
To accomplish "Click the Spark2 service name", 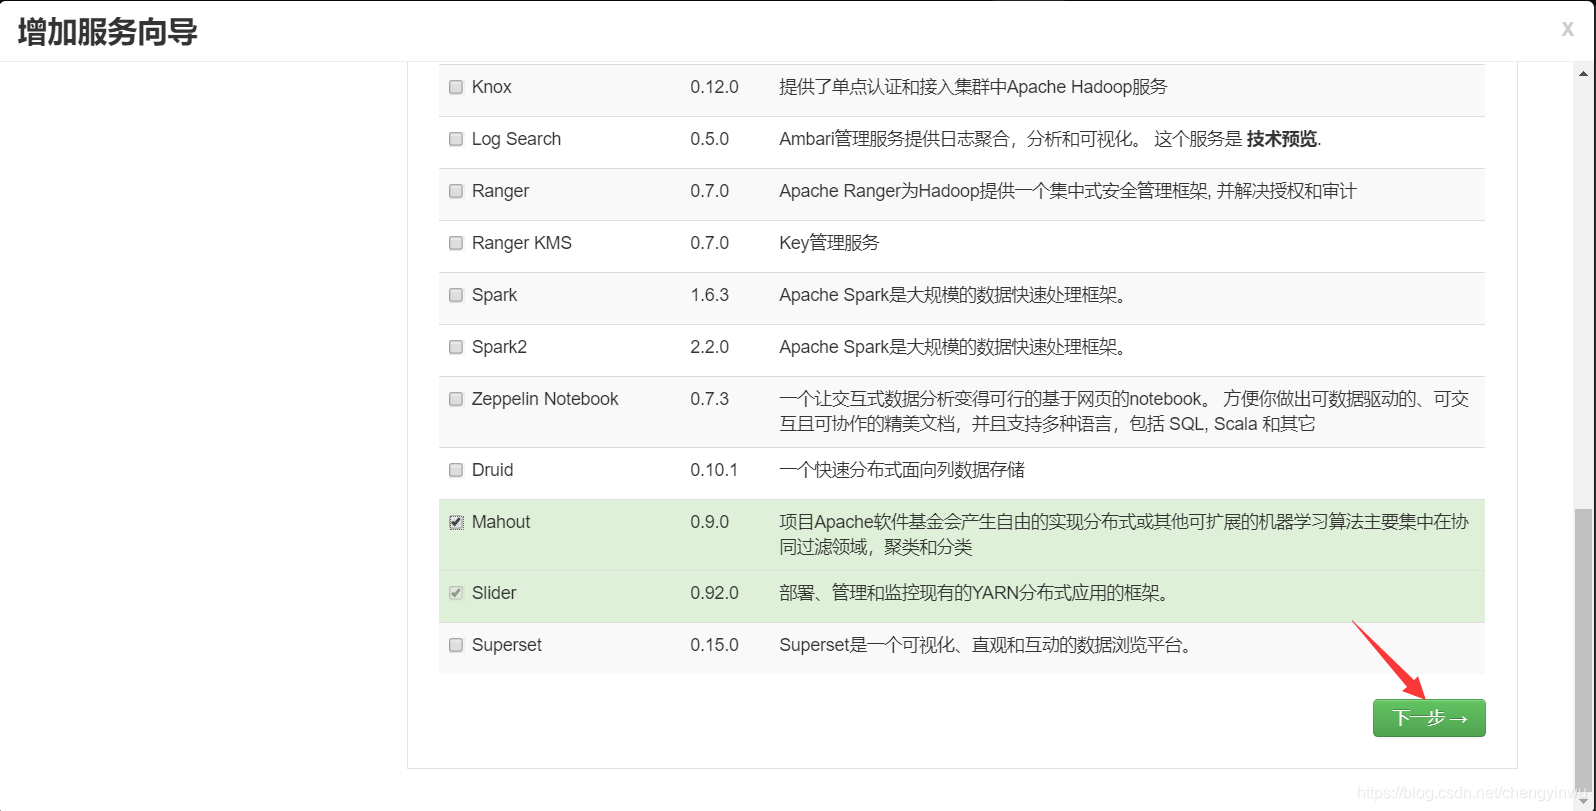I will coord(499,347).
